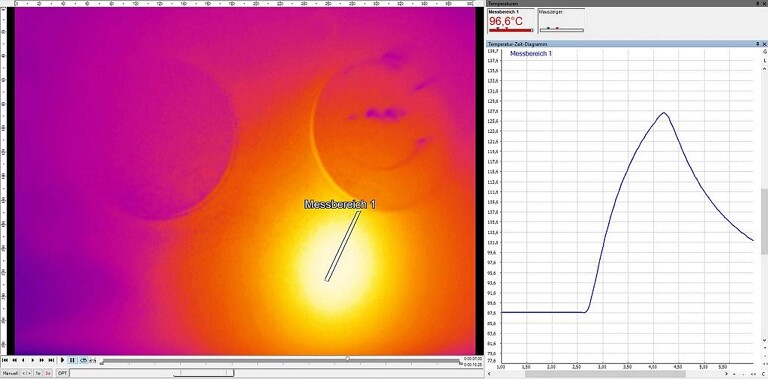The width and height of the screenshot is (768, 379).
Task: Click the Messbereich 1 legend in the diagram
Action: 531,53
